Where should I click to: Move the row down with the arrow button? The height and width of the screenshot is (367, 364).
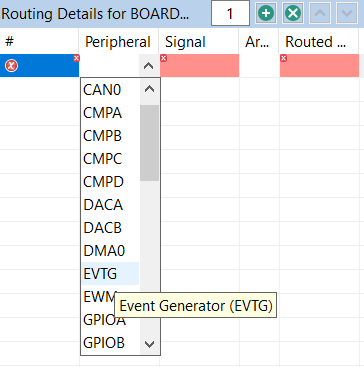pos(347,14)
